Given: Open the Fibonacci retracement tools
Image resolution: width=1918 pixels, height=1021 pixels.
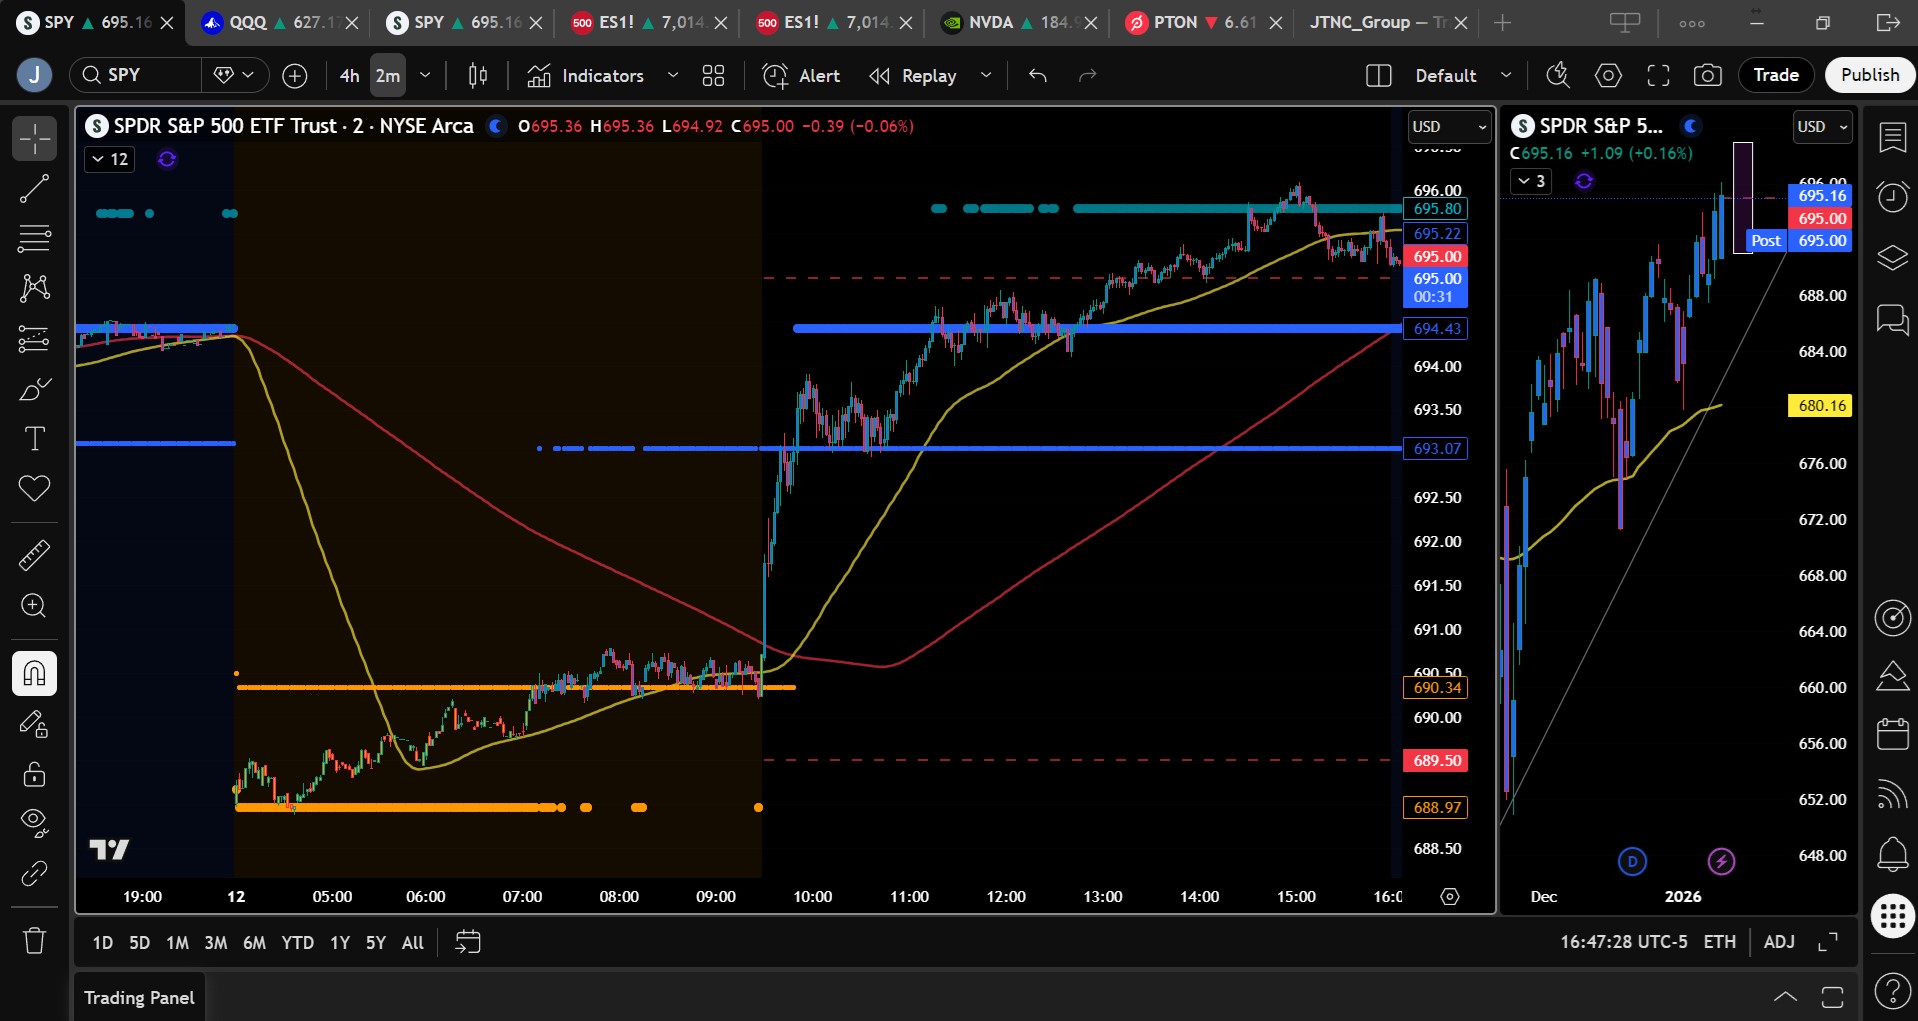Looking at the screenshot, I should coord(34,239).
